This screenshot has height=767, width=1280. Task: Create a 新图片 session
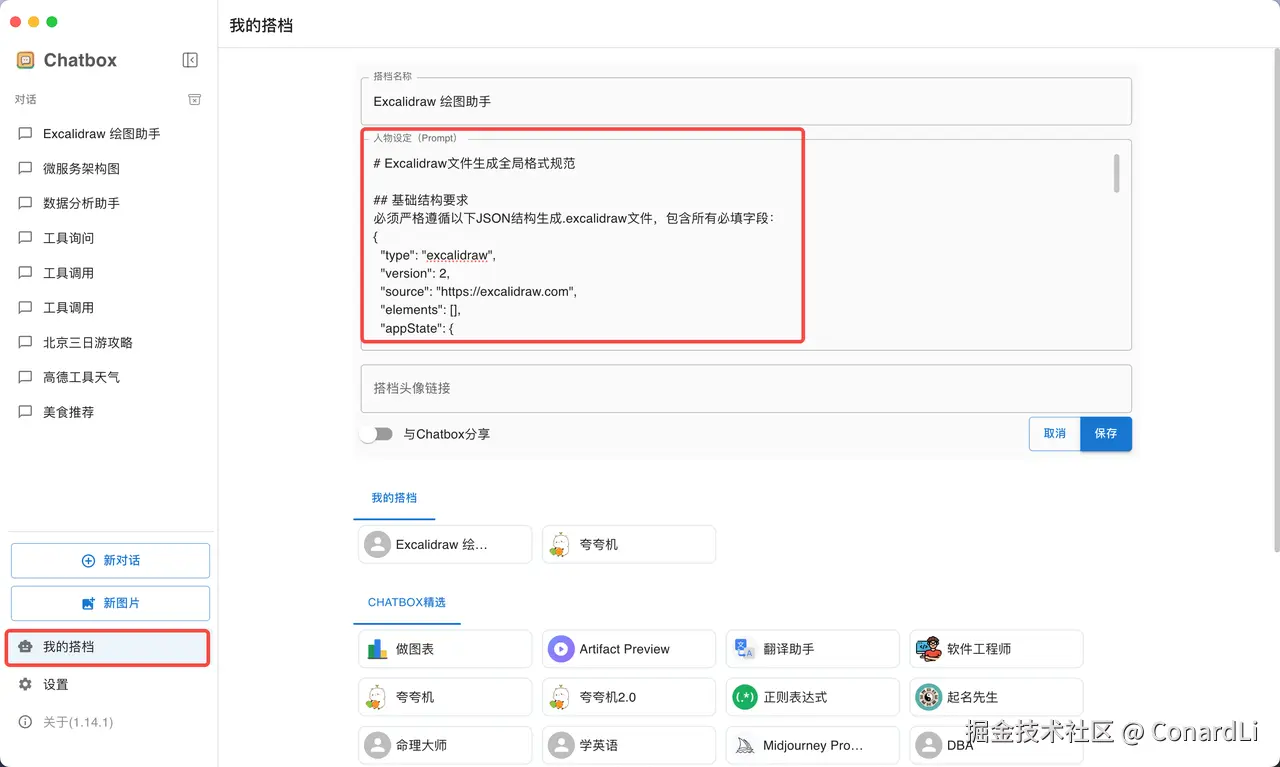[110, 604]
